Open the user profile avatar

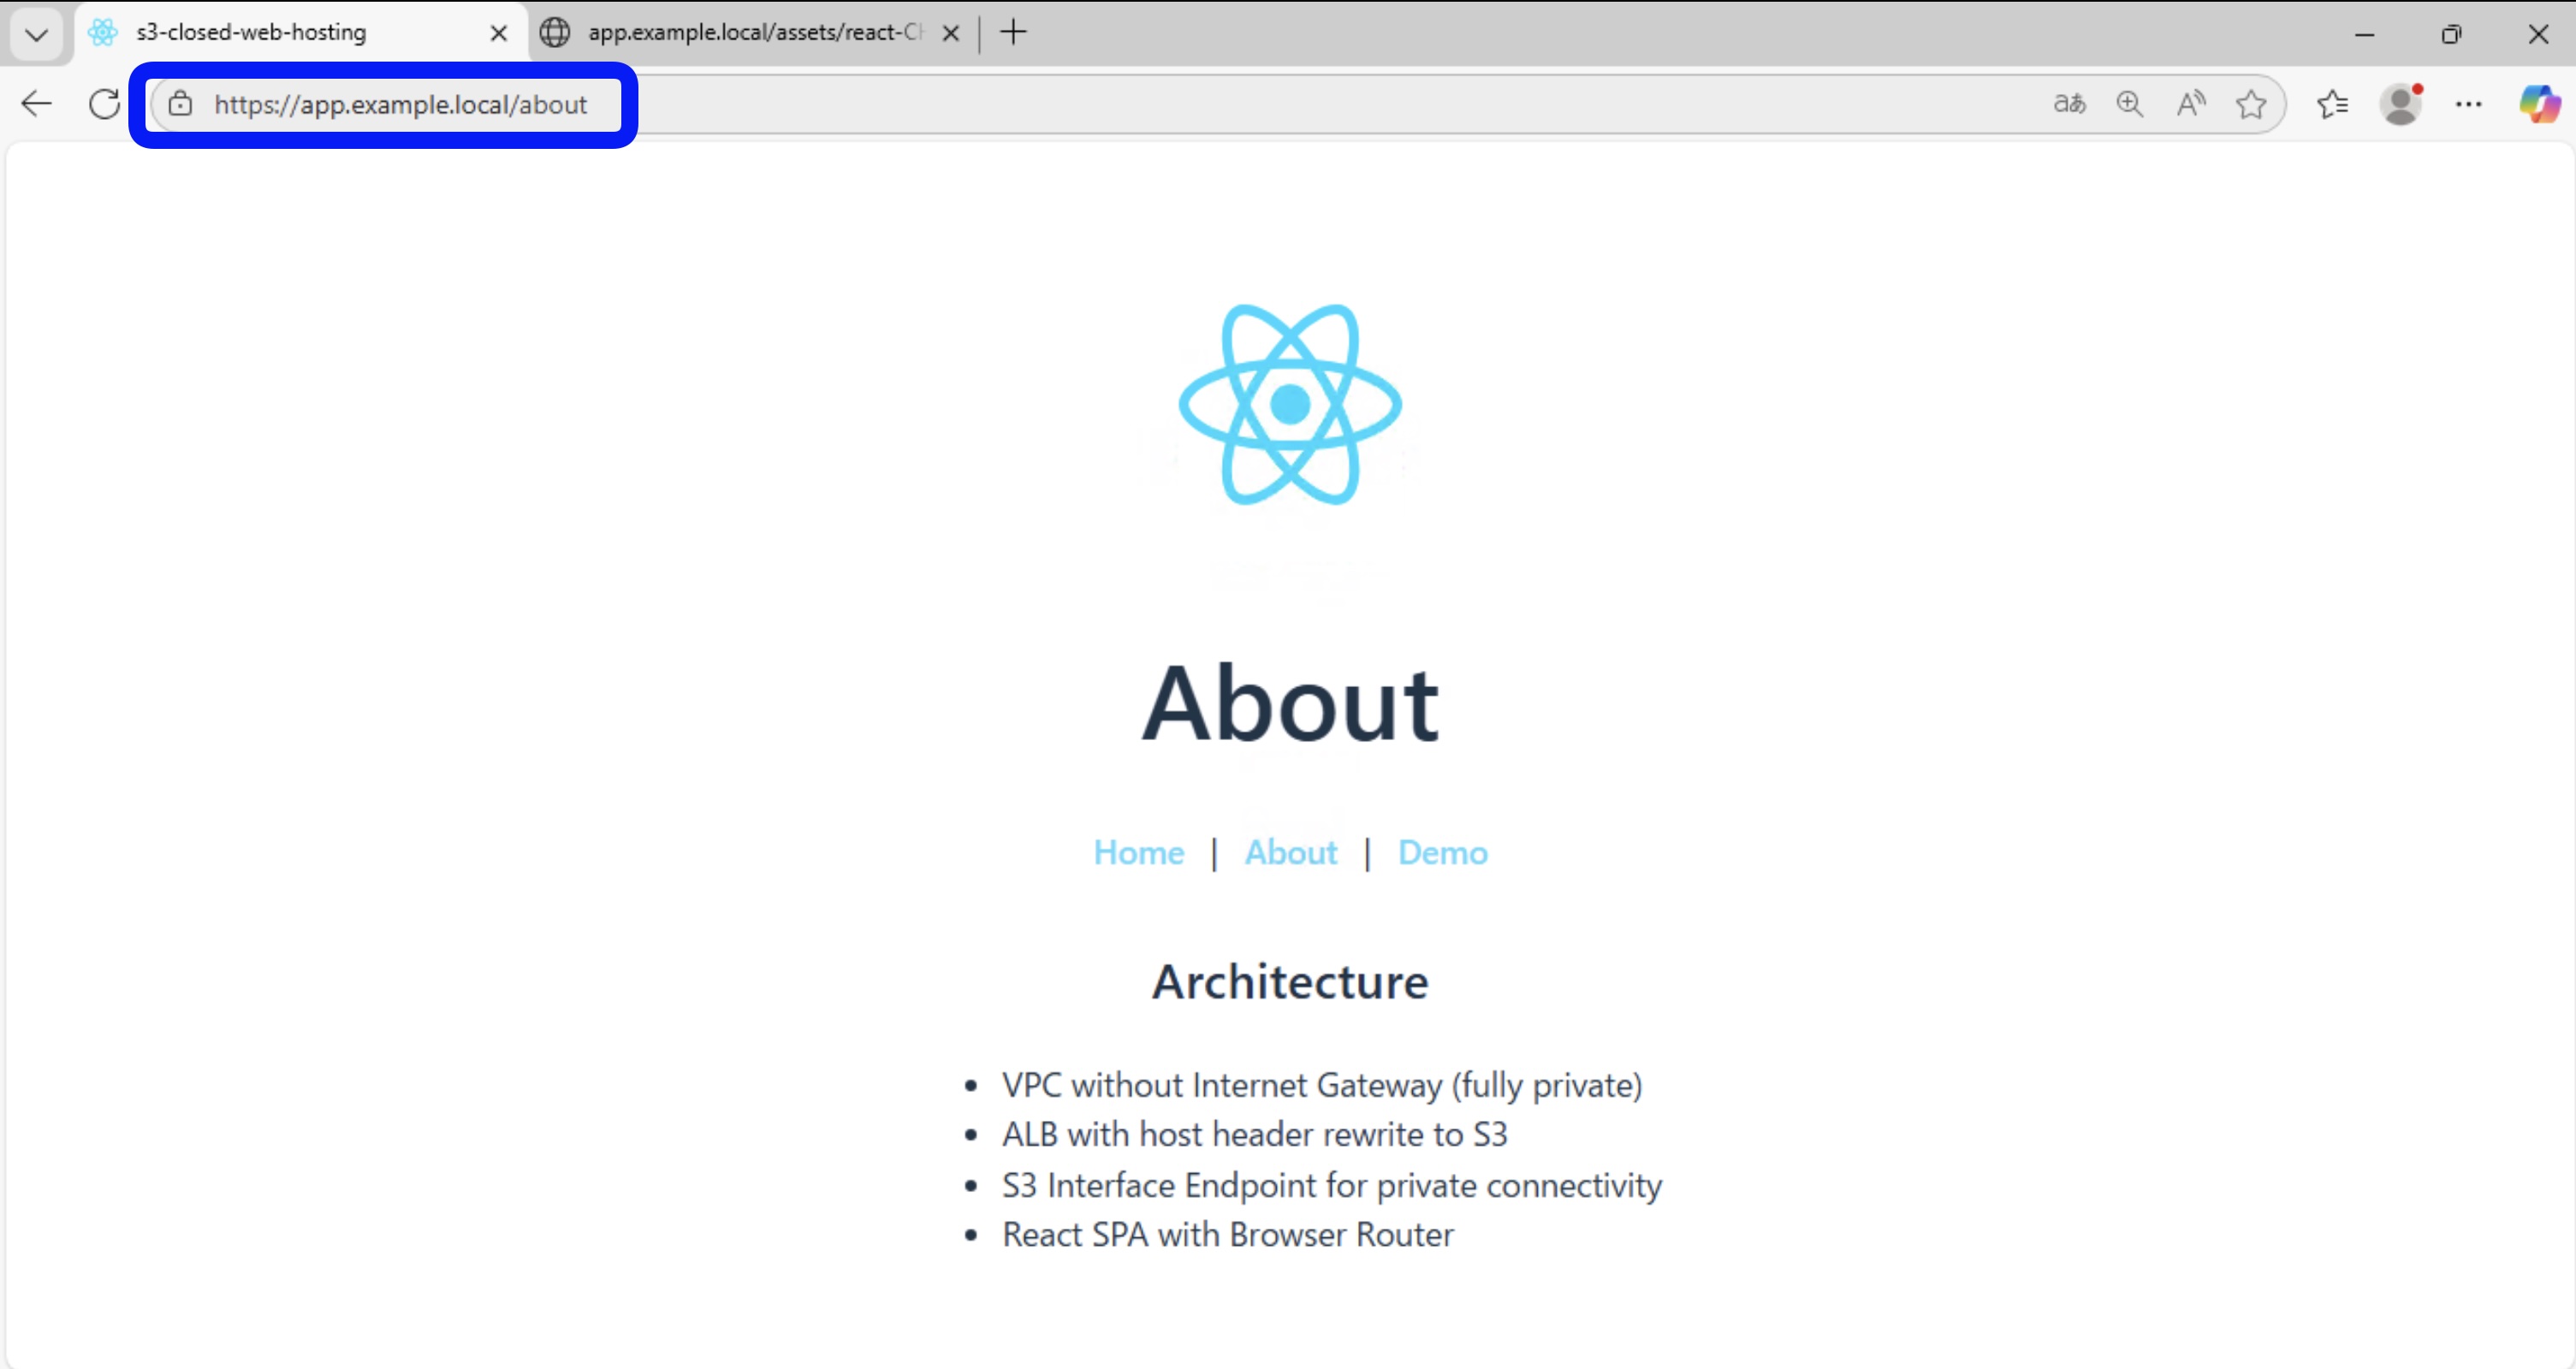2401,104
